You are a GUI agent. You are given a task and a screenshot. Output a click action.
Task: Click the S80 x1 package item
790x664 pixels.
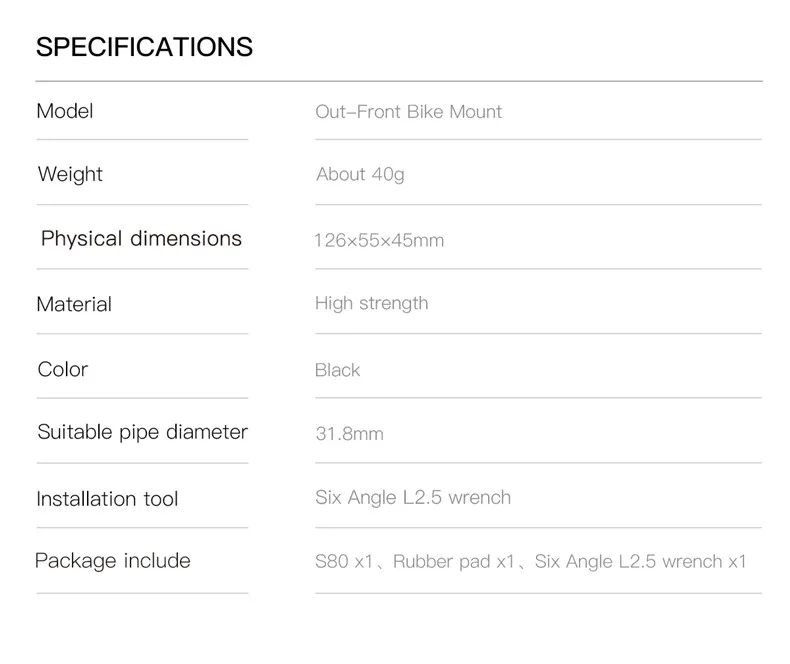click(343, 561)
